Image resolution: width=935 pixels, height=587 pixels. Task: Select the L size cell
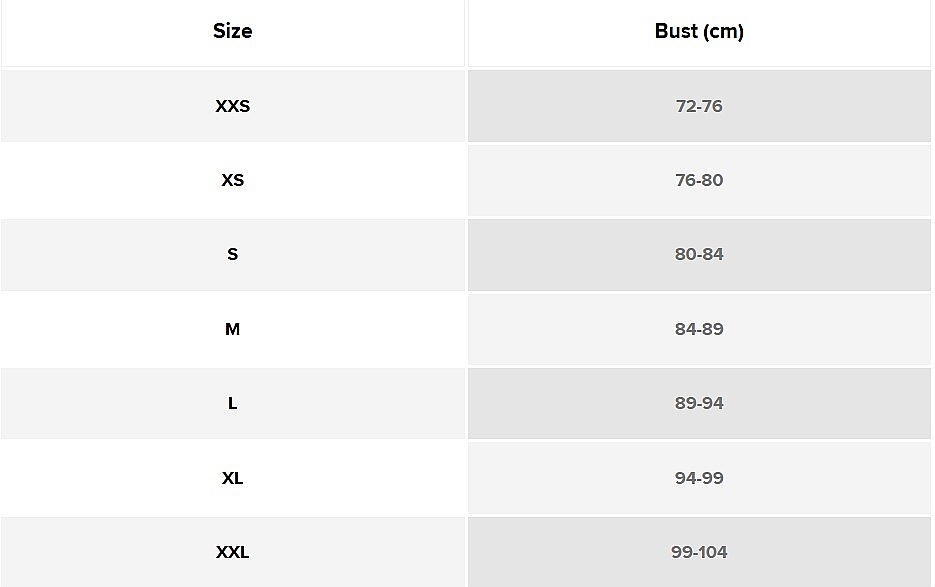point(232,403)
